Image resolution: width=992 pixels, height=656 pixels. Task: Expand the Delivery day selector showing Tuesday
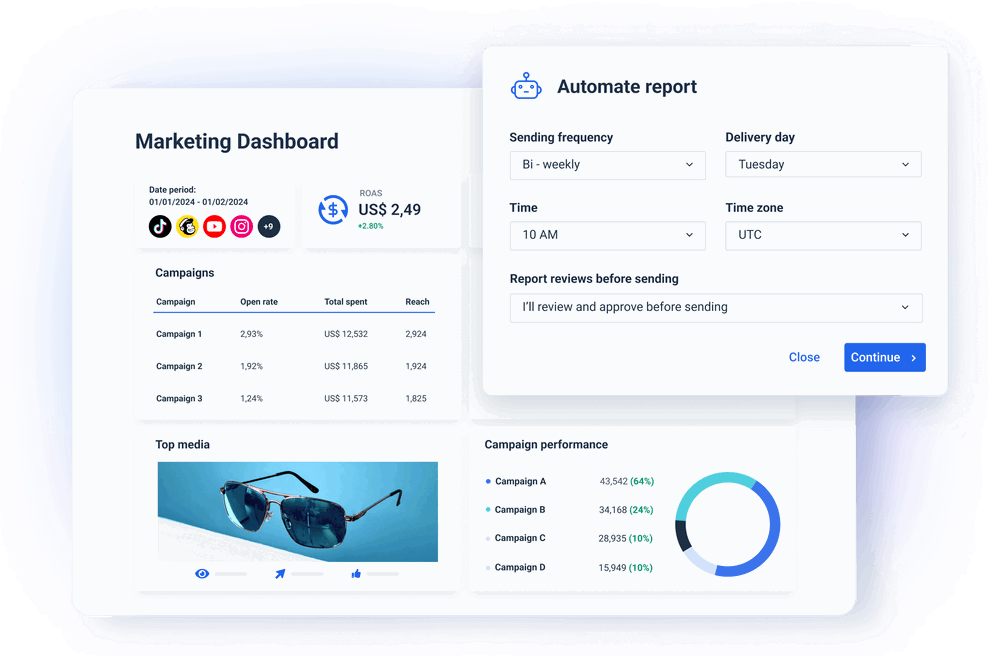pyautogui.click(x=822, y=164)
